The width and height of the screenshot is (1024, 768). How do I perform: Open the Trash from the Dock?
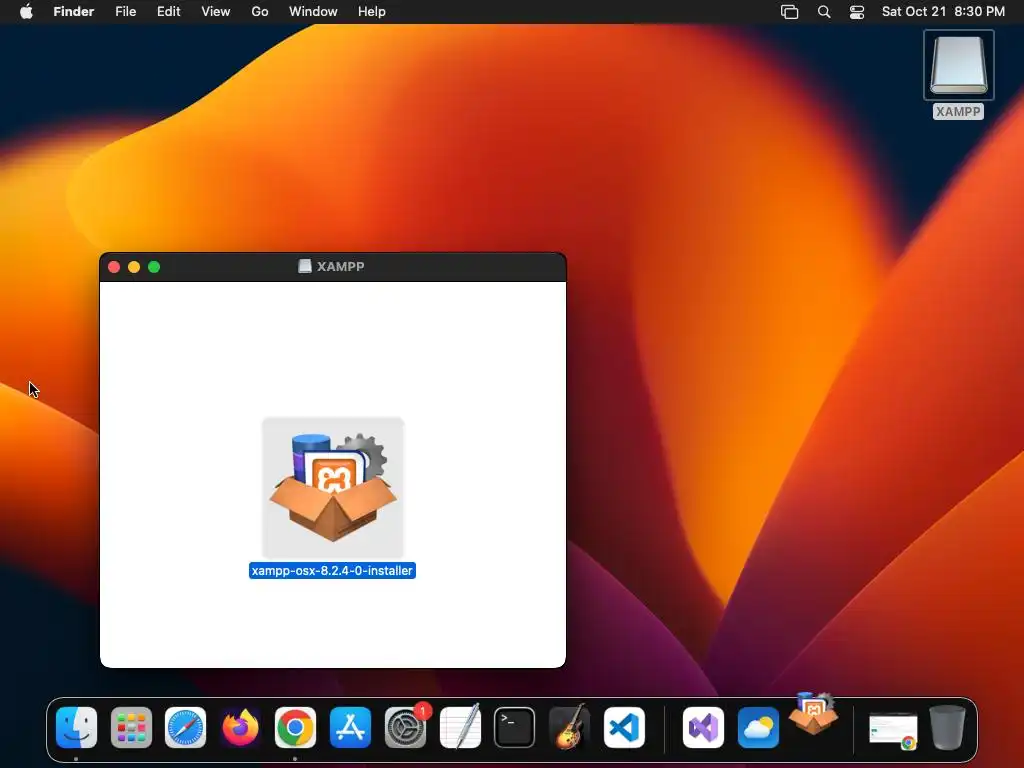pyautogui.click(x=948, y=728)
